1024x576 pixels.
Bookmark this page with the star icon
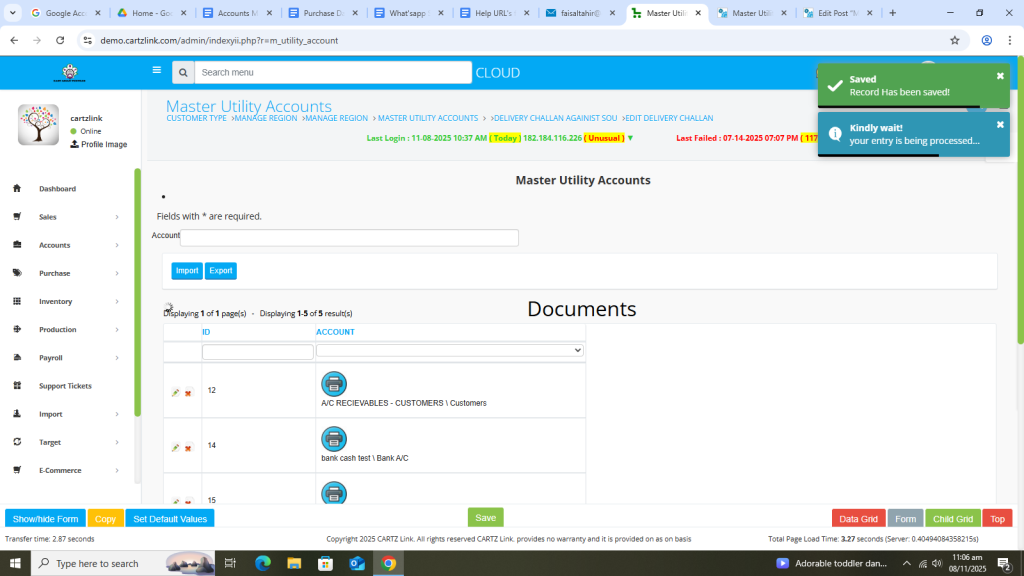(x=954, y=41)
